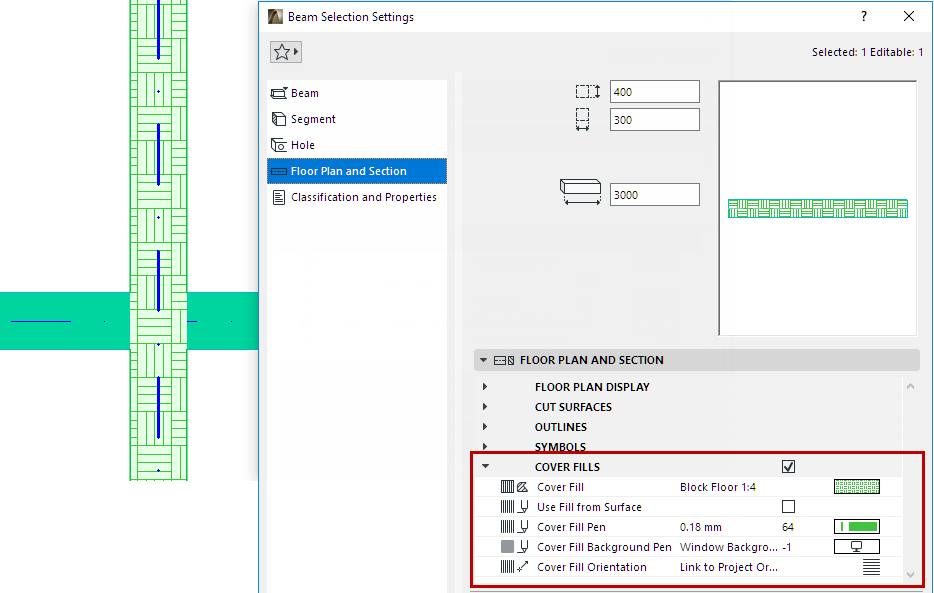Open the Cover Fill Background Pen swatch

857,547
